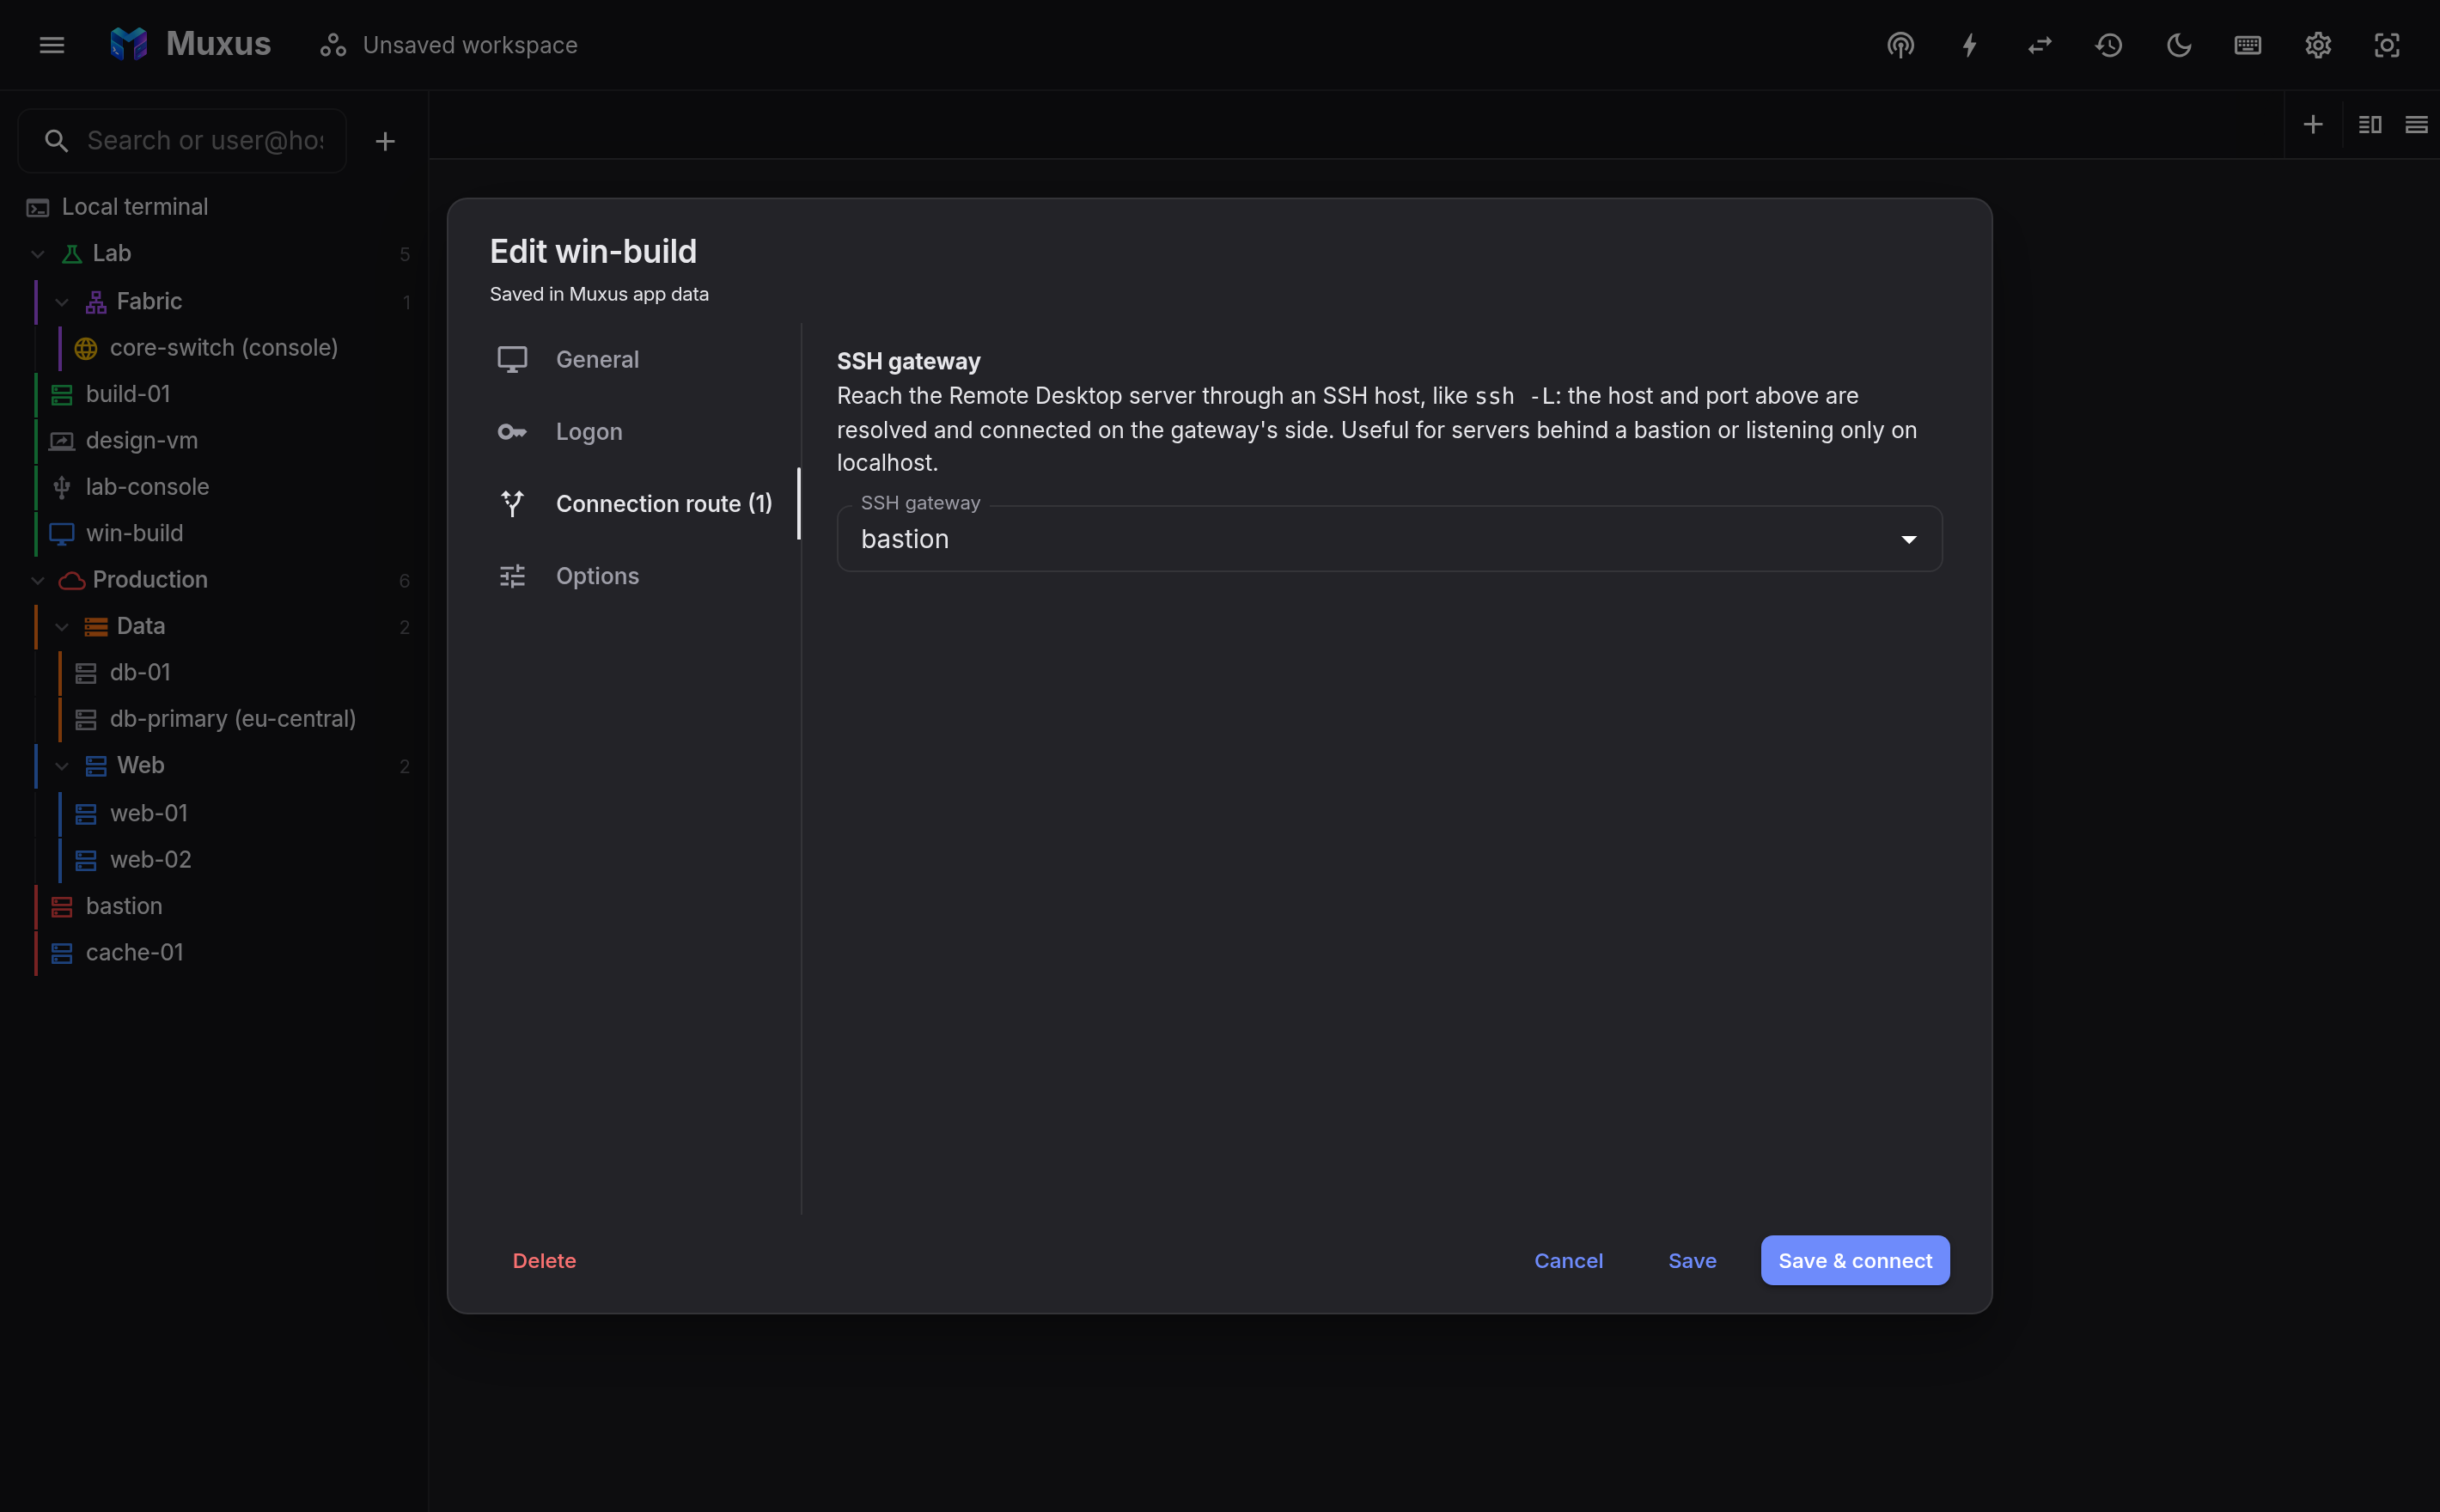The height and width of the screenshot is (1512, 2440).
Task: Switch to split pane layout icon
Action: click(2370, 125)
